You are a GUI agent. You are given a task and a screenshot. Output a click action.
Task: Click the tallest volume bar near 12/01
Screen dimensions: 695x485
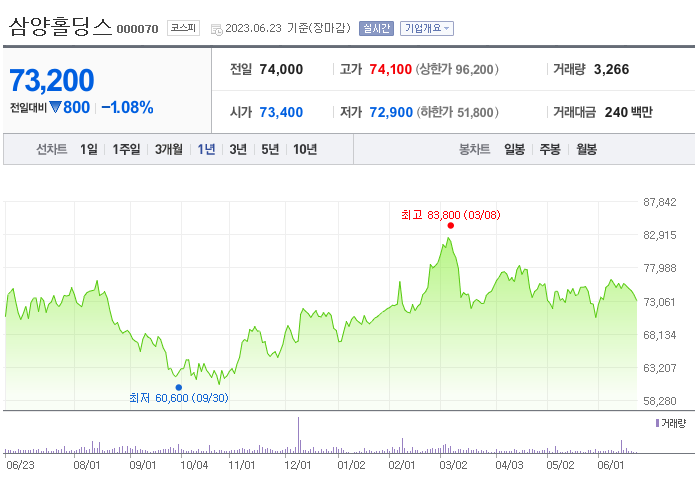298,435
